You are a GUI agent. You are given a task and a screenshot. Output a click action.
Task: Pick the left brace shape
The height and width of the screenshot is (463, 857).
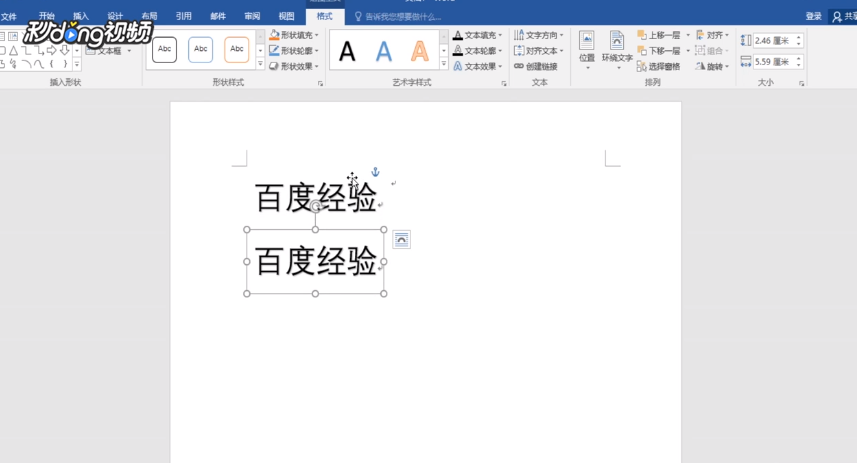[51, 64]
